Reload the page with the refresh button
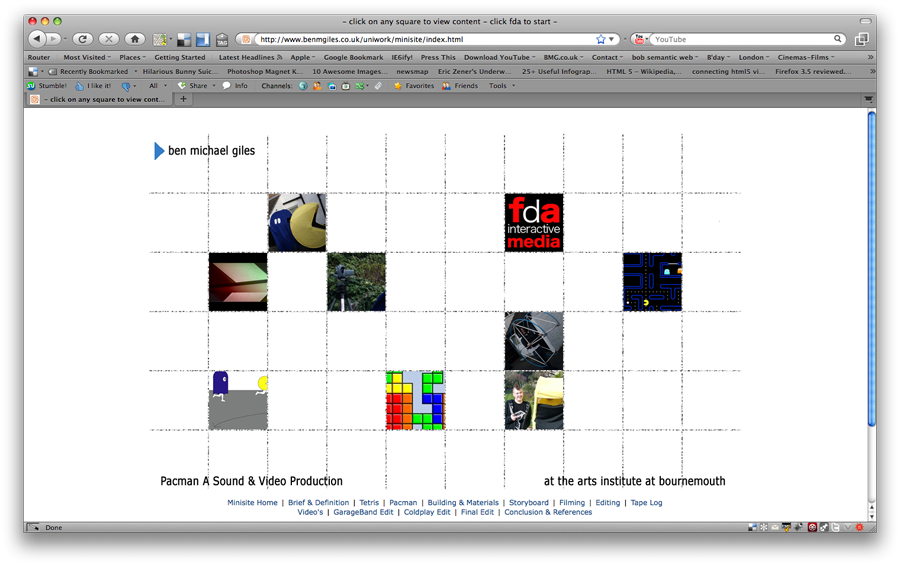Image resolution: width=900 pixels, height=565 pixels. [83, 39]
